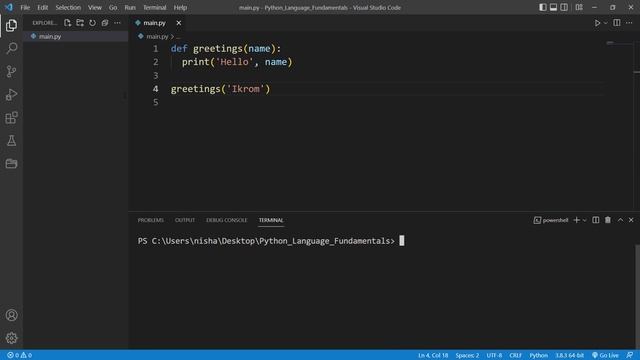Open editor more actions ellipsis
The width and height of the screenshot is (640, 360).
pyautogui.click(x=629, y=23)
